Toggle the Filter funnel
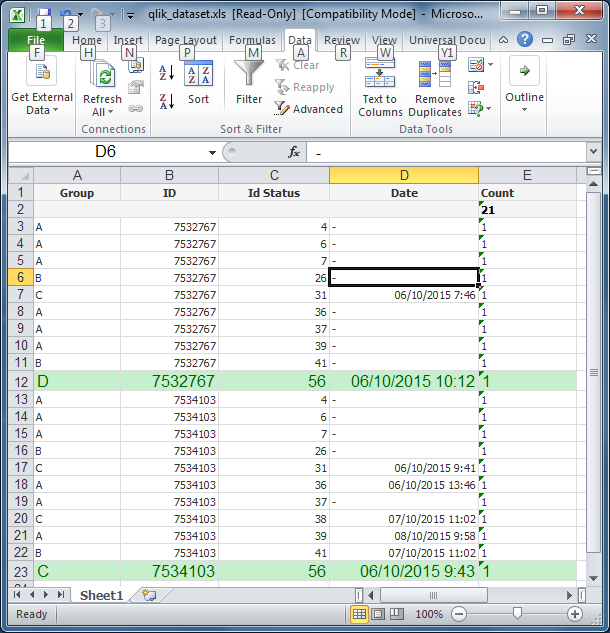The height and width of the screenshot is (633, 610). pyautogui.click(x=249, y=83)
